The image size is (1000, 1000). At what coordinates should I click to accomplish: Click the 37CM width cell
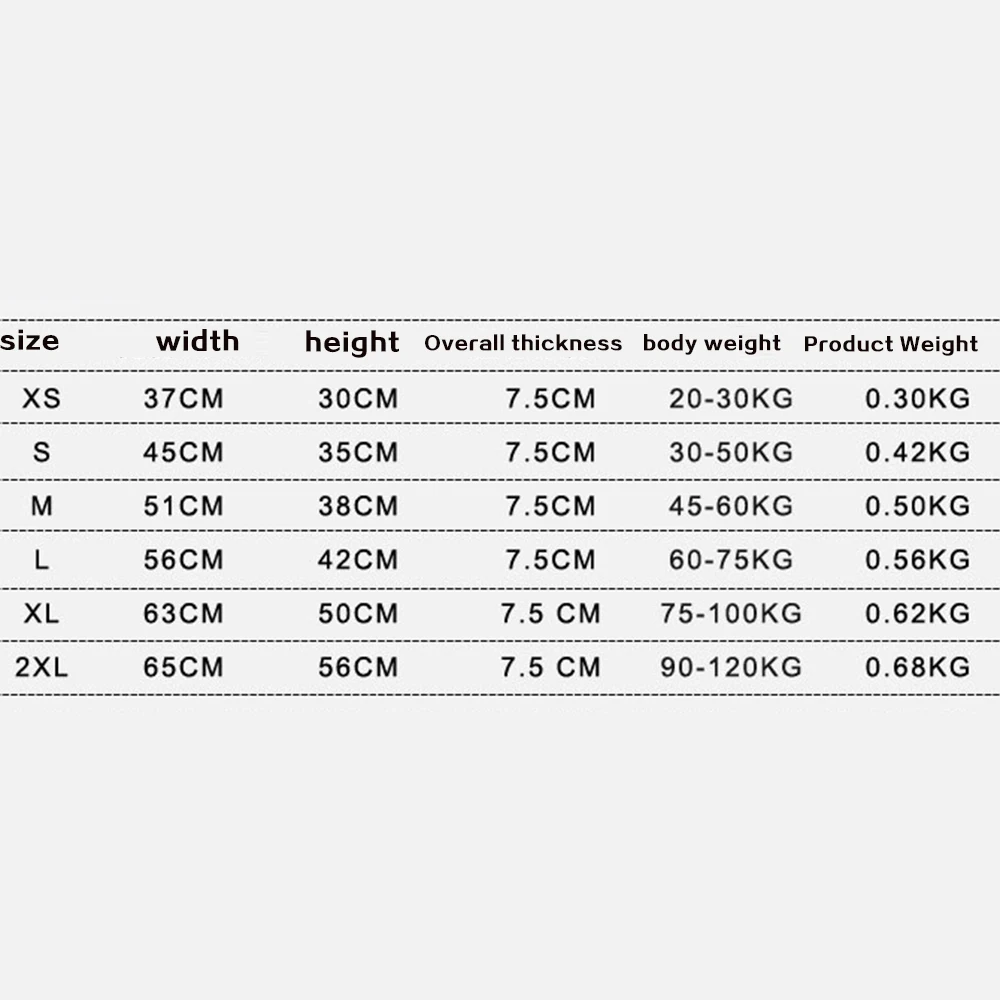pyautogui.click(x=183, y=399)
